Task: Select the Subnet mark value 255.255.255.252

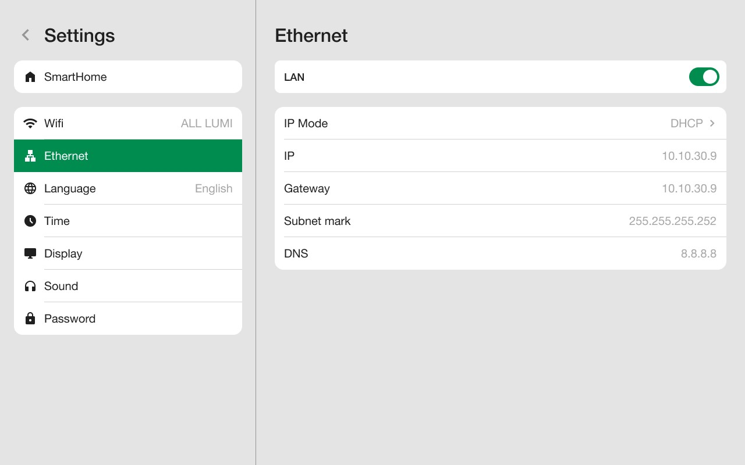Action: [671, 221]
